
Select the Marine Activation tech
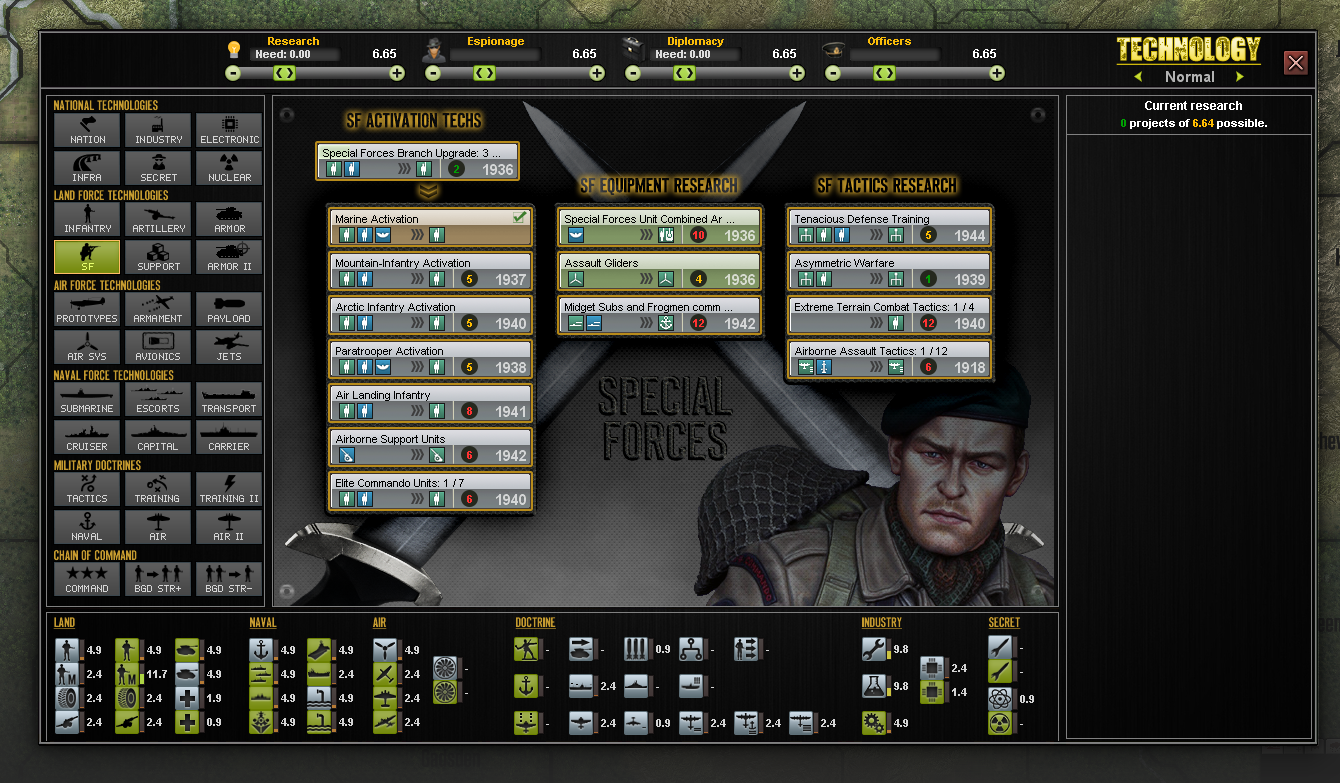tap(431, 227)
